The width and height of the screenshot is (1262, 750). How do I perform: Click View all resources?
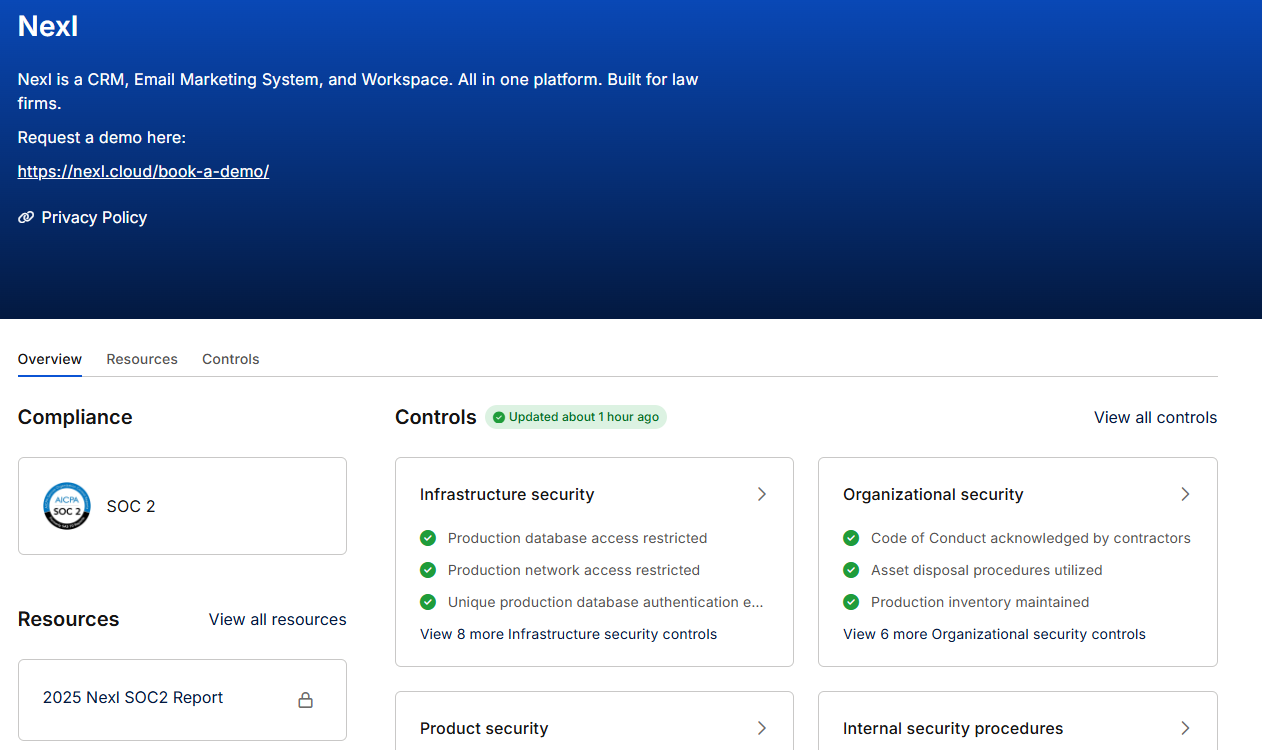(x=277, y=619)
